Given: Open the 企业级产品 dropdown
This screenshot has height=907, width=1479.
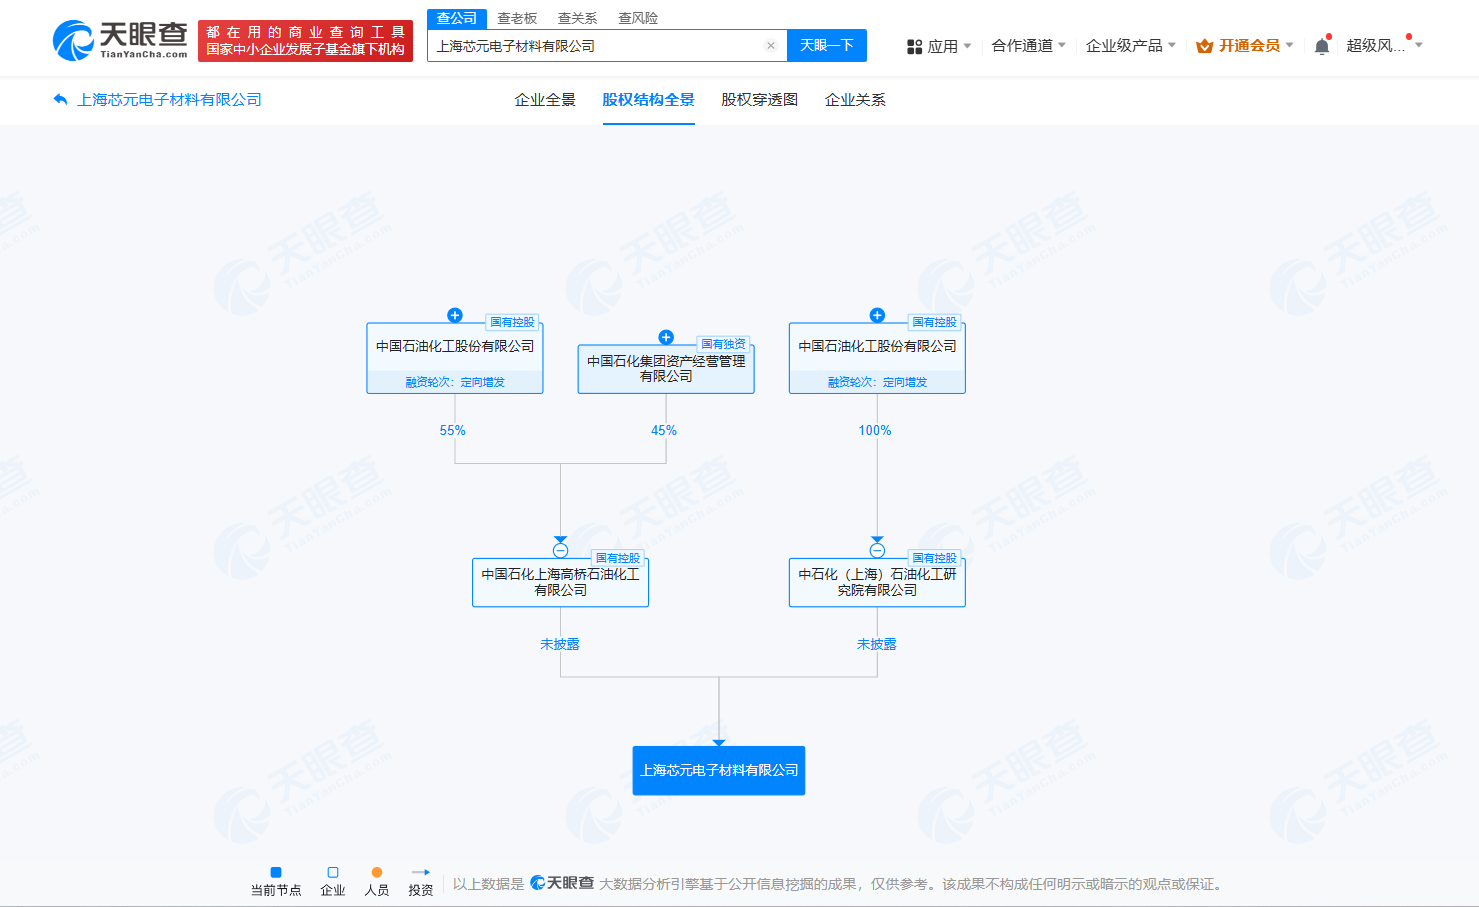Looking at the screenshot, I should pos(1131,46).
